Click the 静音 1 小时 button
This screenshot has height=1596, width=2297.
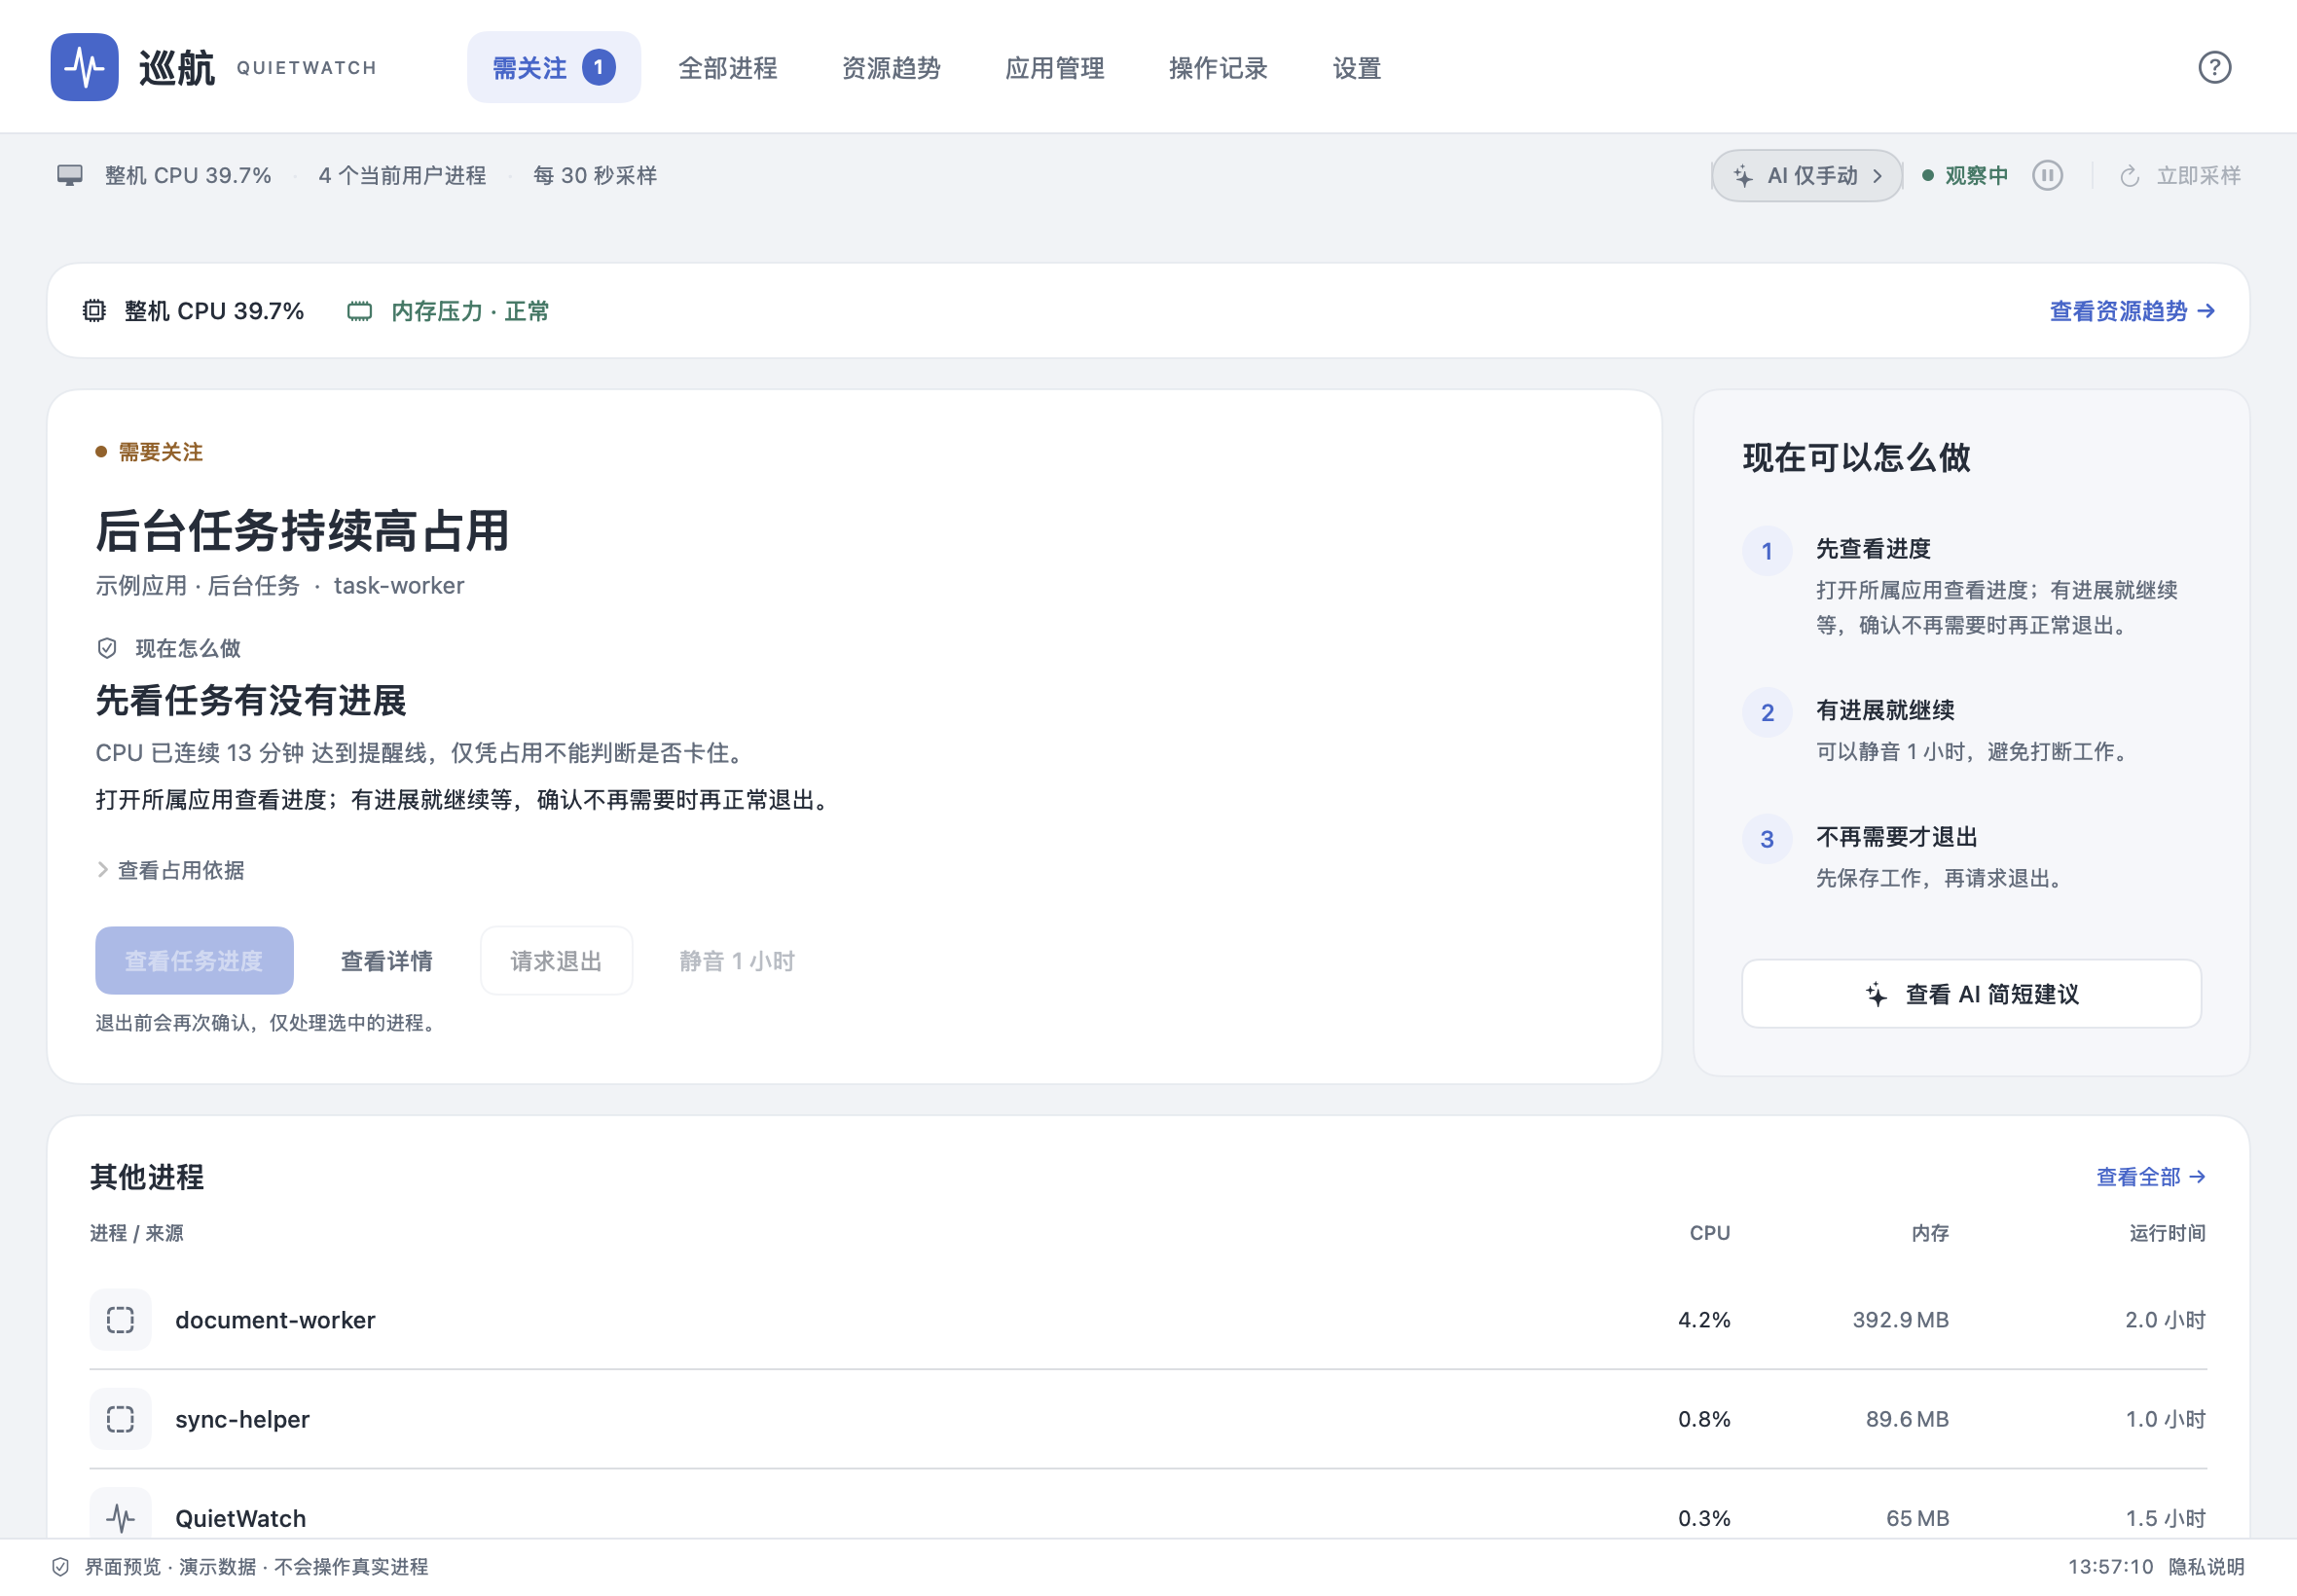click(737, 961)
